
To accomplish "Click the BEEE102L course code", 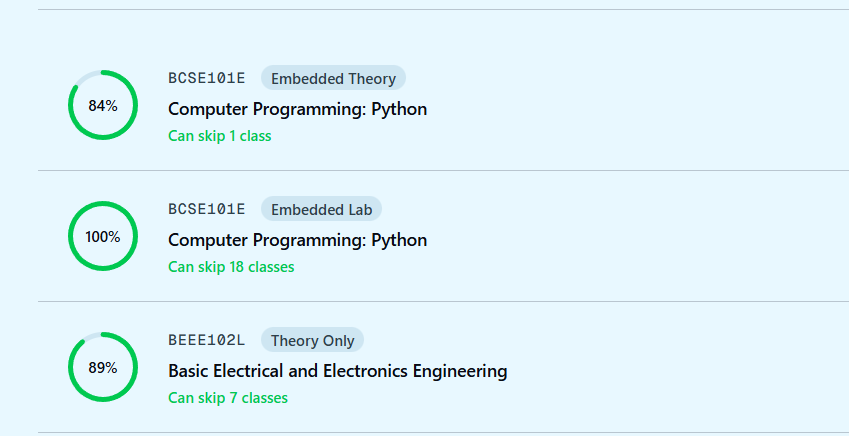I will pyautogui.click(x=206, y=340).
